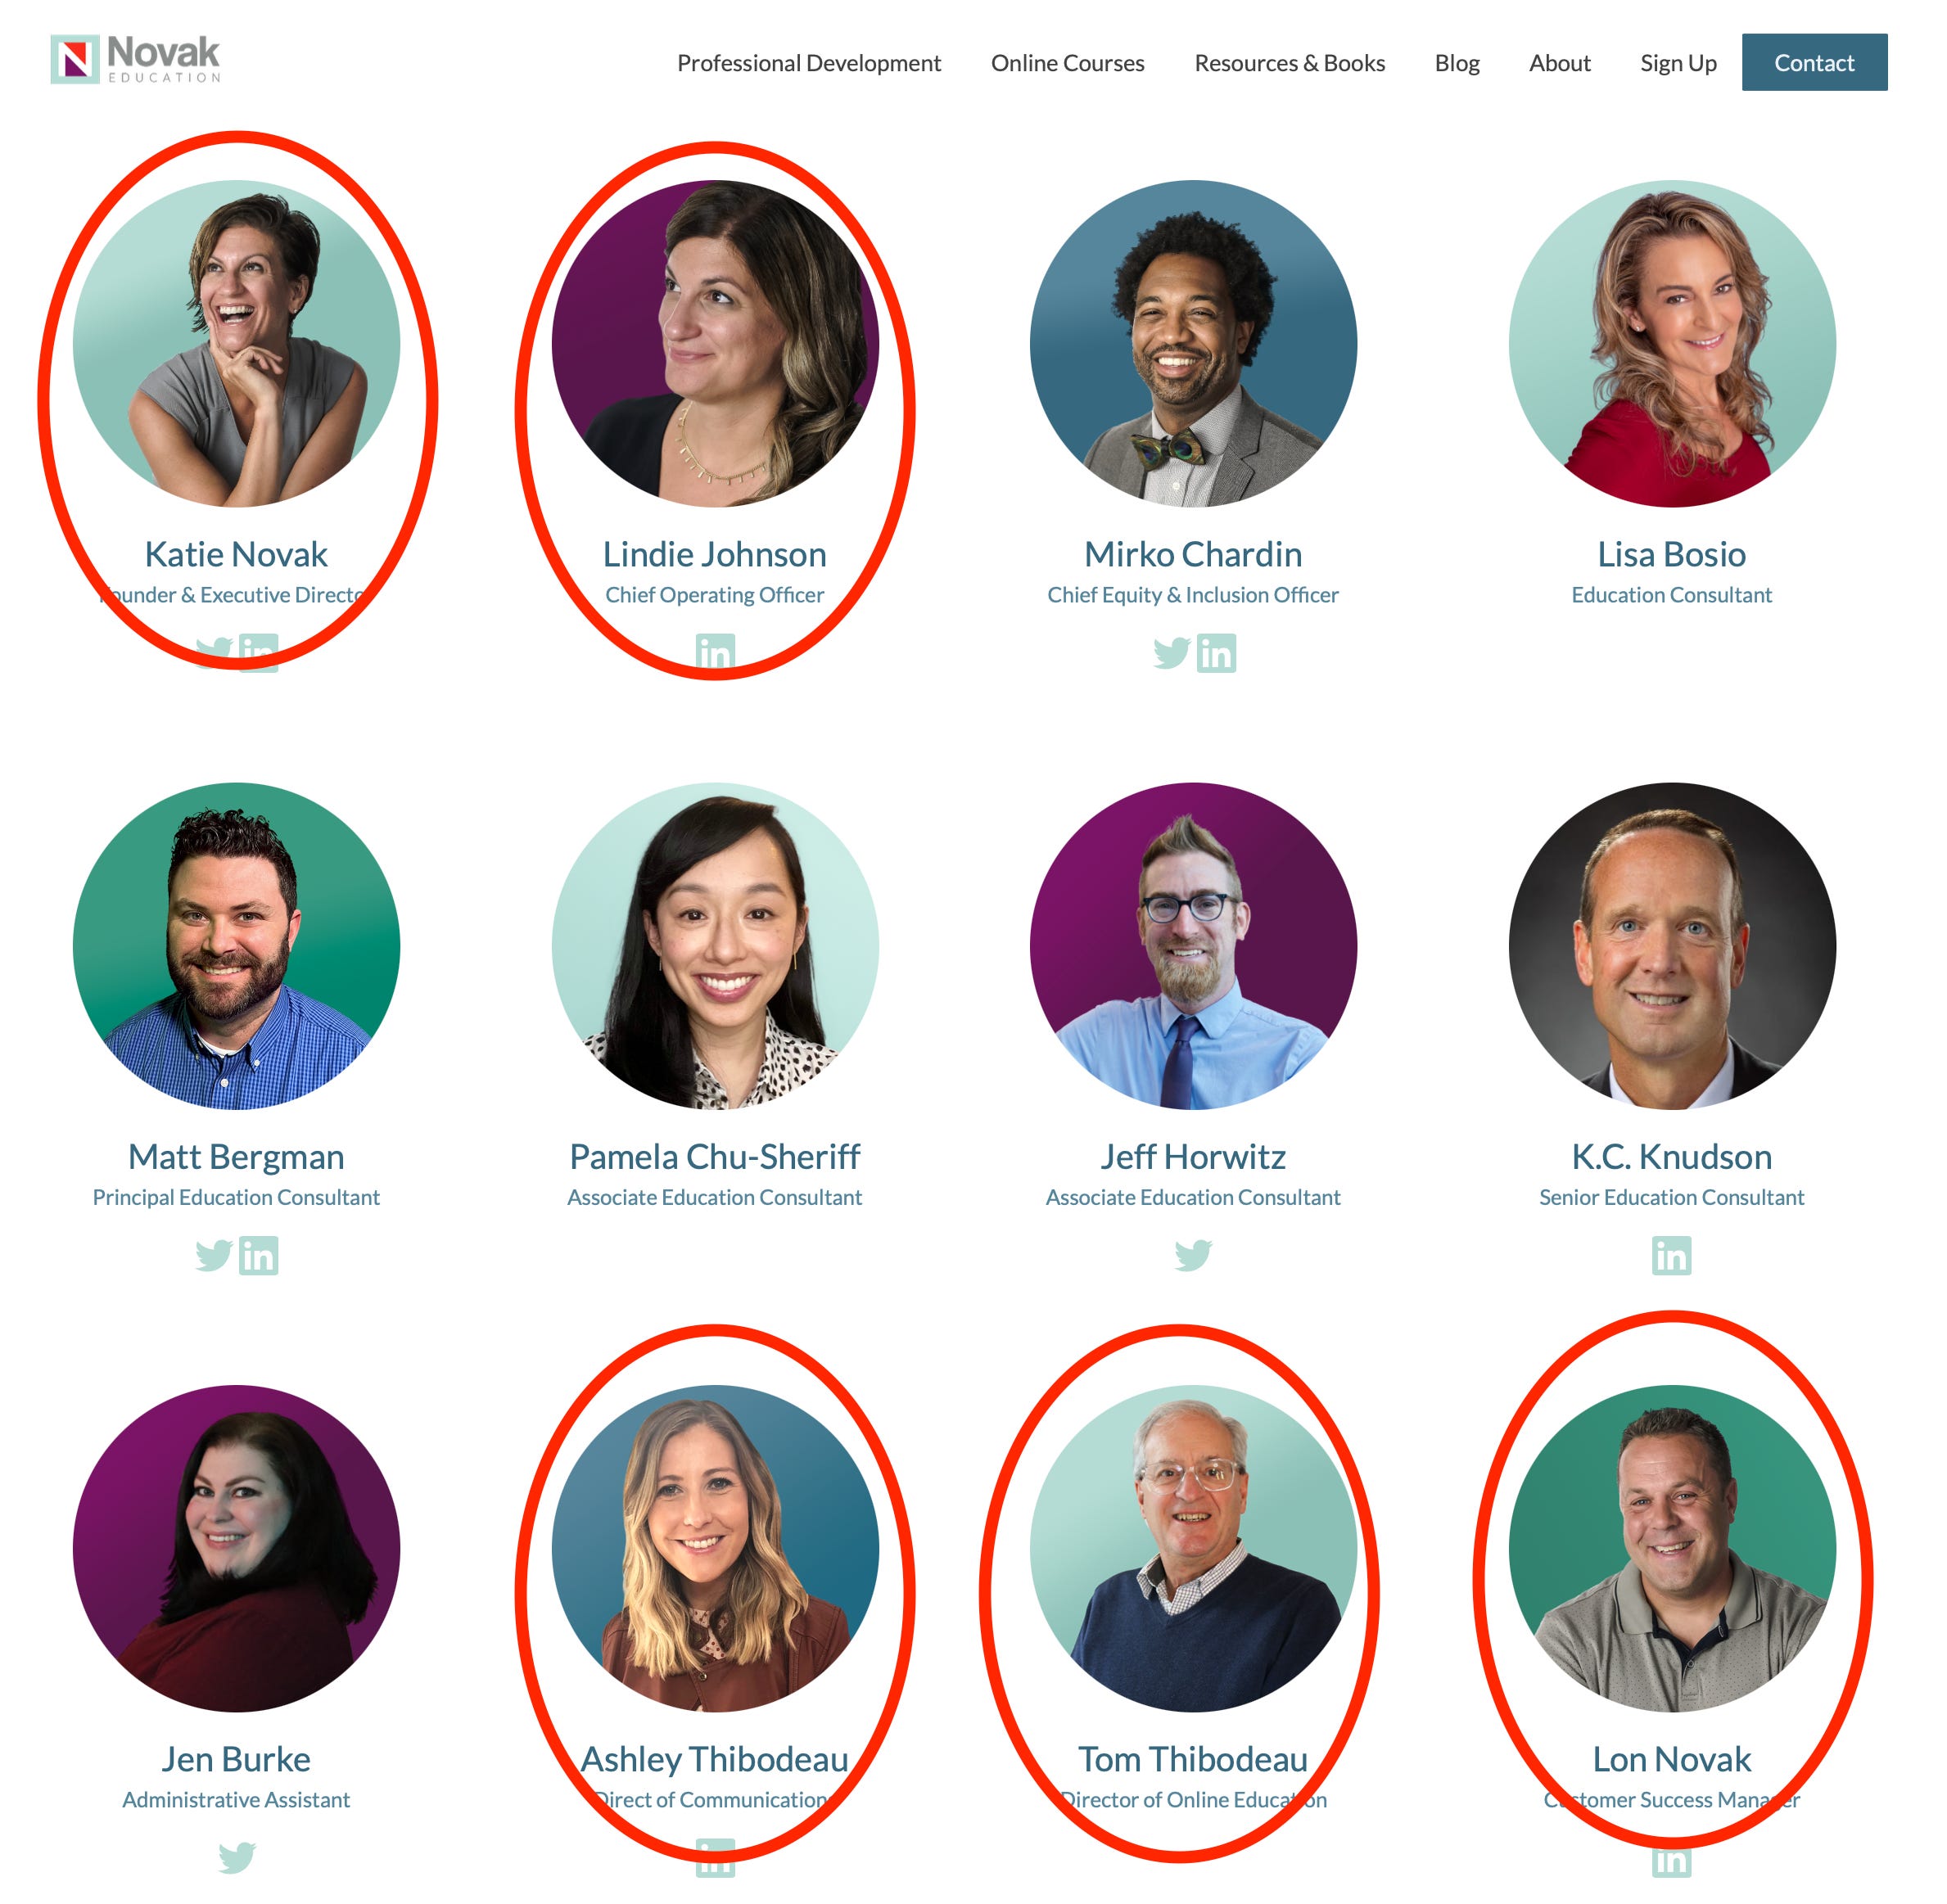
Task: Go to Resources & Books
Action: coord(1290,63)
